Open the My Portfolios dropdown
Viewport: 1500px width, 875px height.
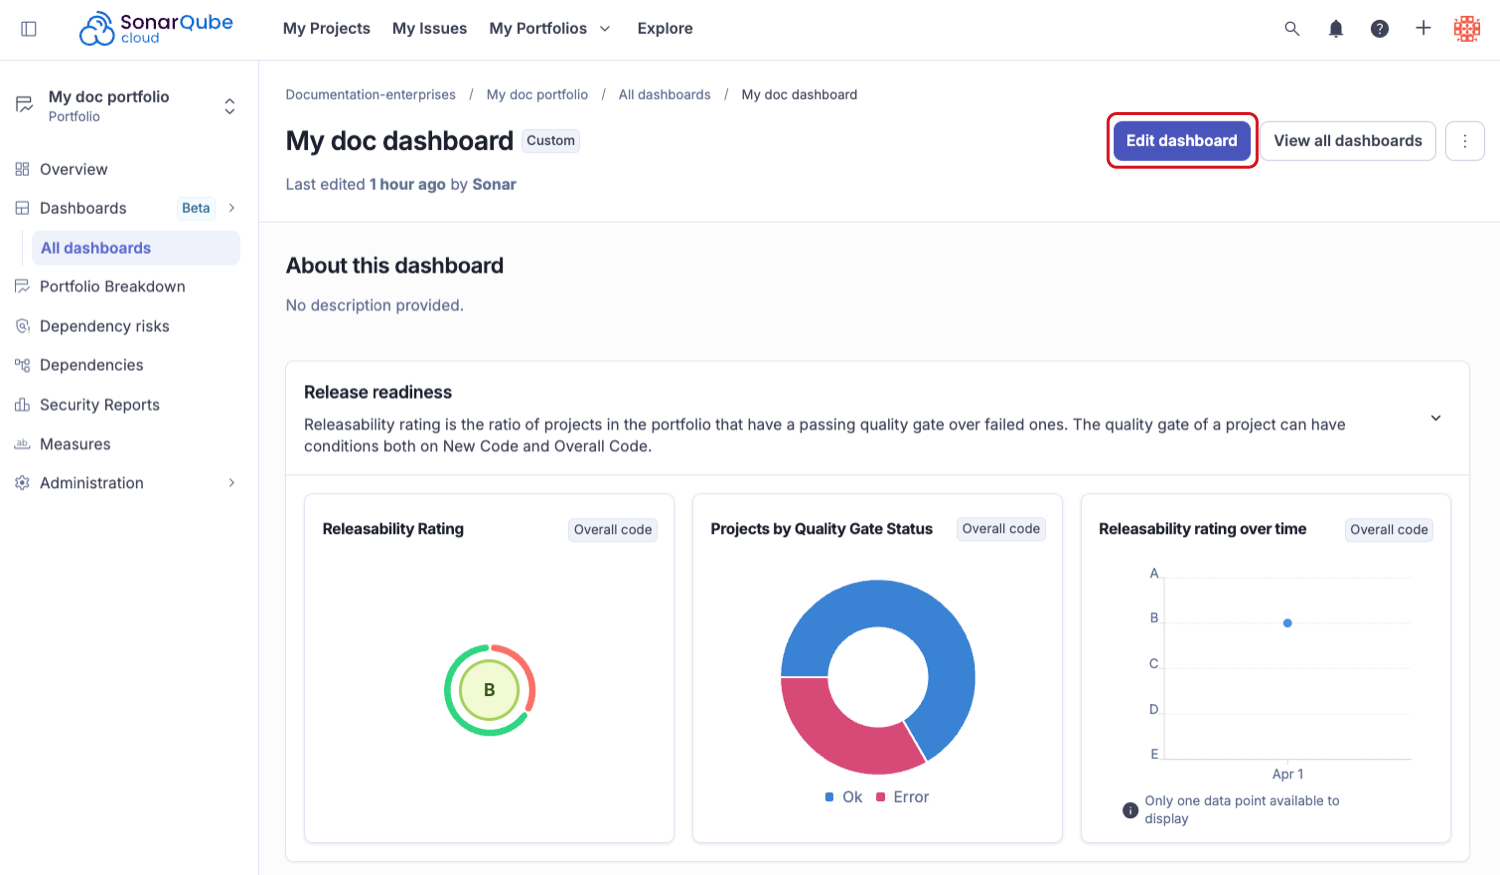[x=550, y=28]
